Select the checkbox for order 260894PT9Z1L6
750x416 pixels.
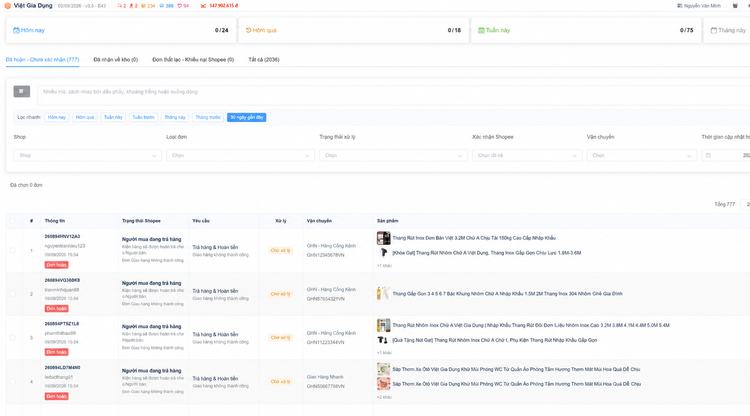(12, 338)
